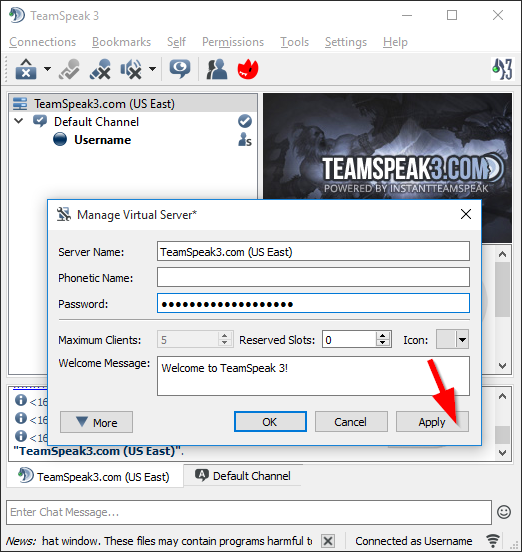Close the Manage Virtual Server dialog
This screenshot has width=522, height=552.
pos(466,214)
